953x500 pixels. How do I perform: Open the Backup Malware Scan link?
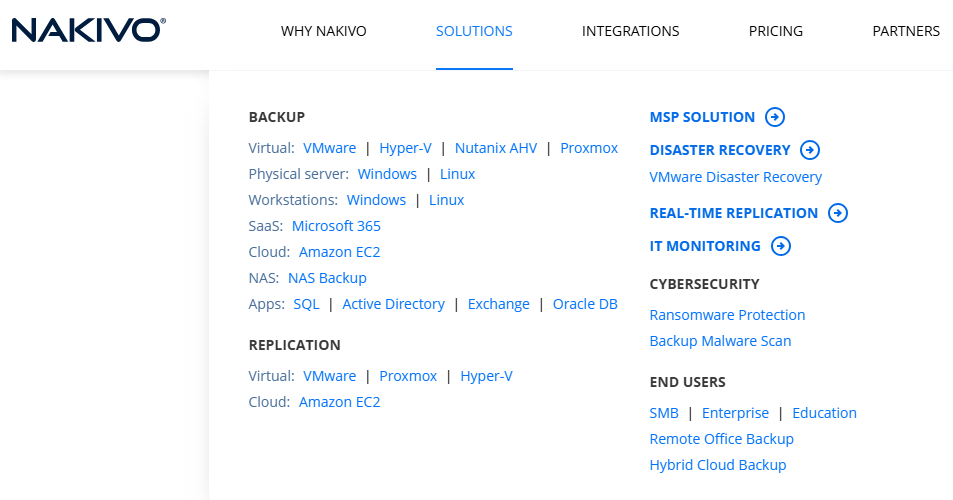[720, 341]
